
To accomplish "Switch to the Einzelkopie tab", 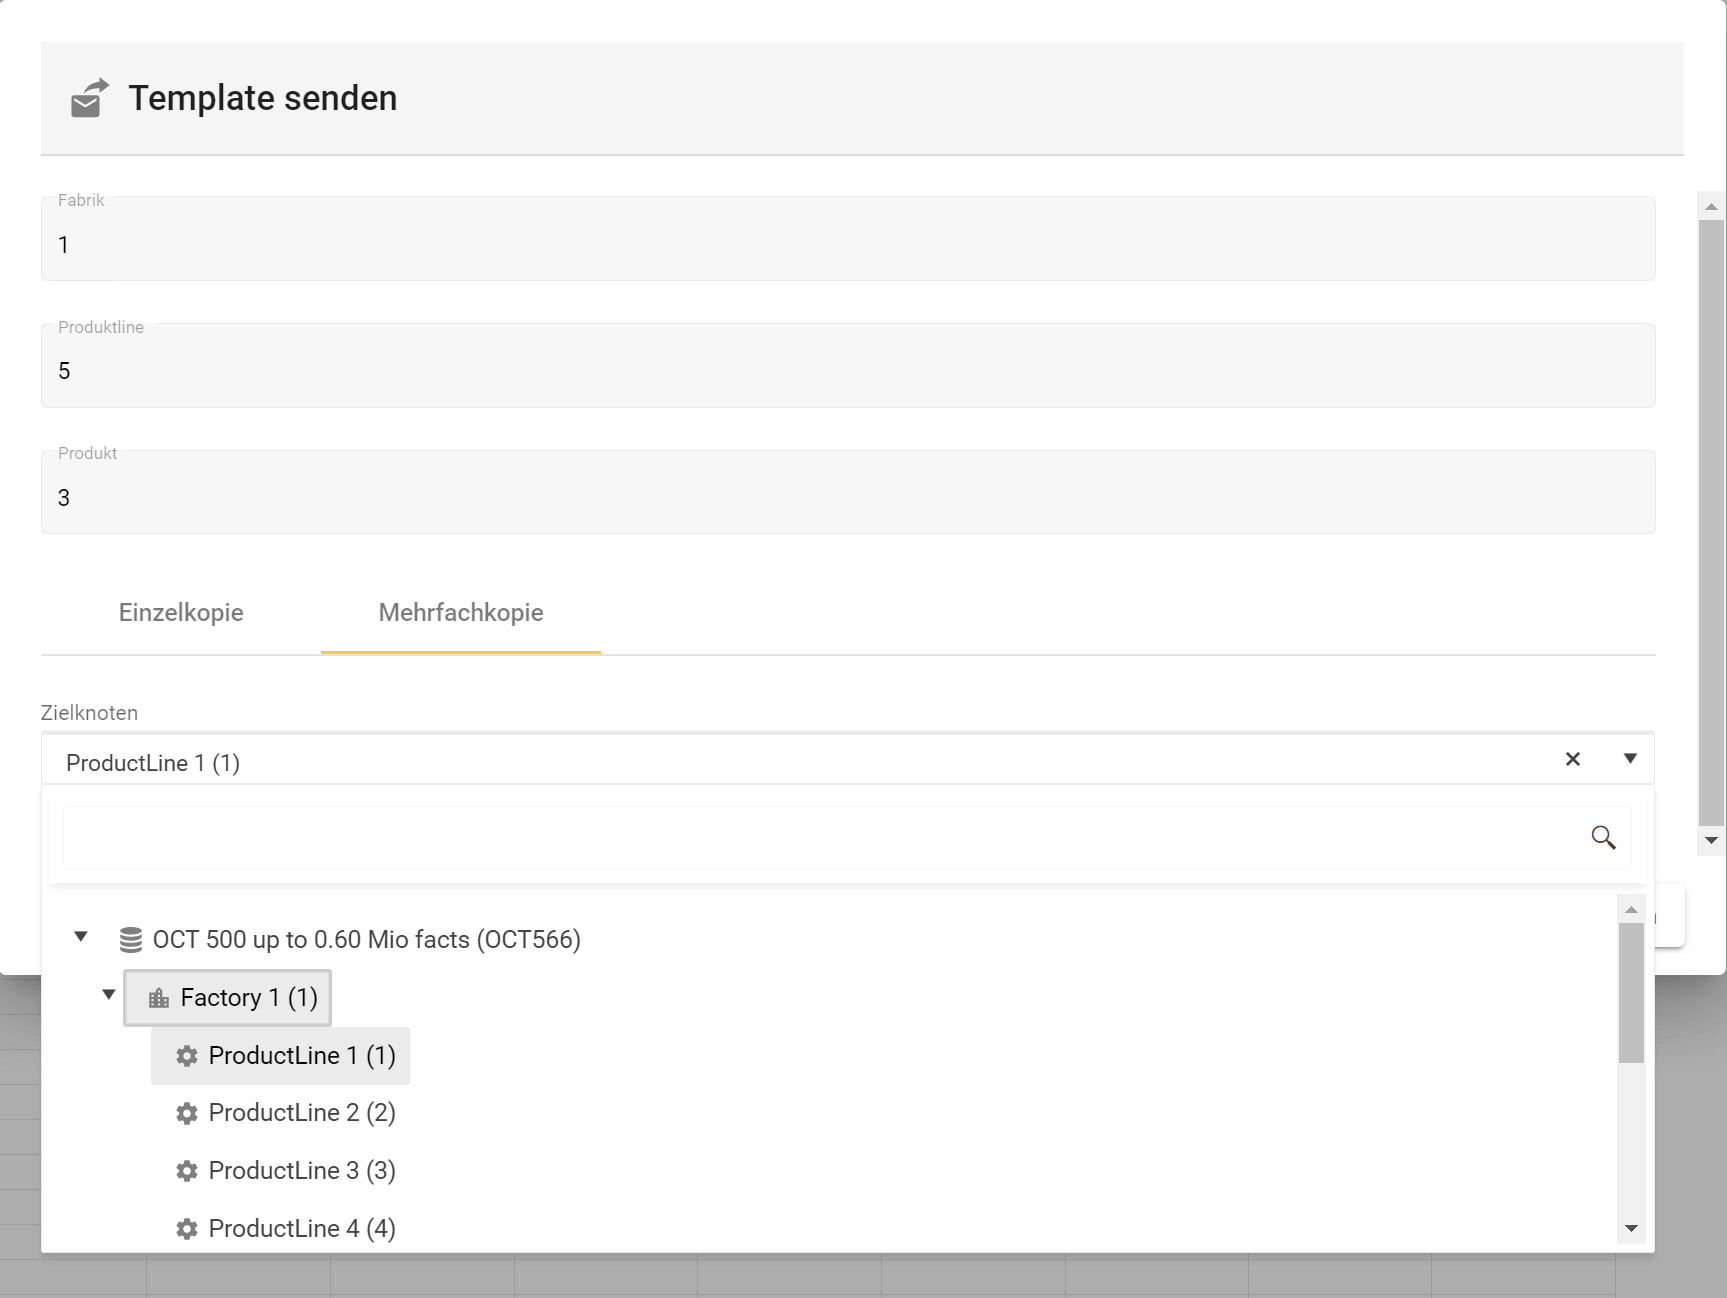I will click(x=181, y=613).
